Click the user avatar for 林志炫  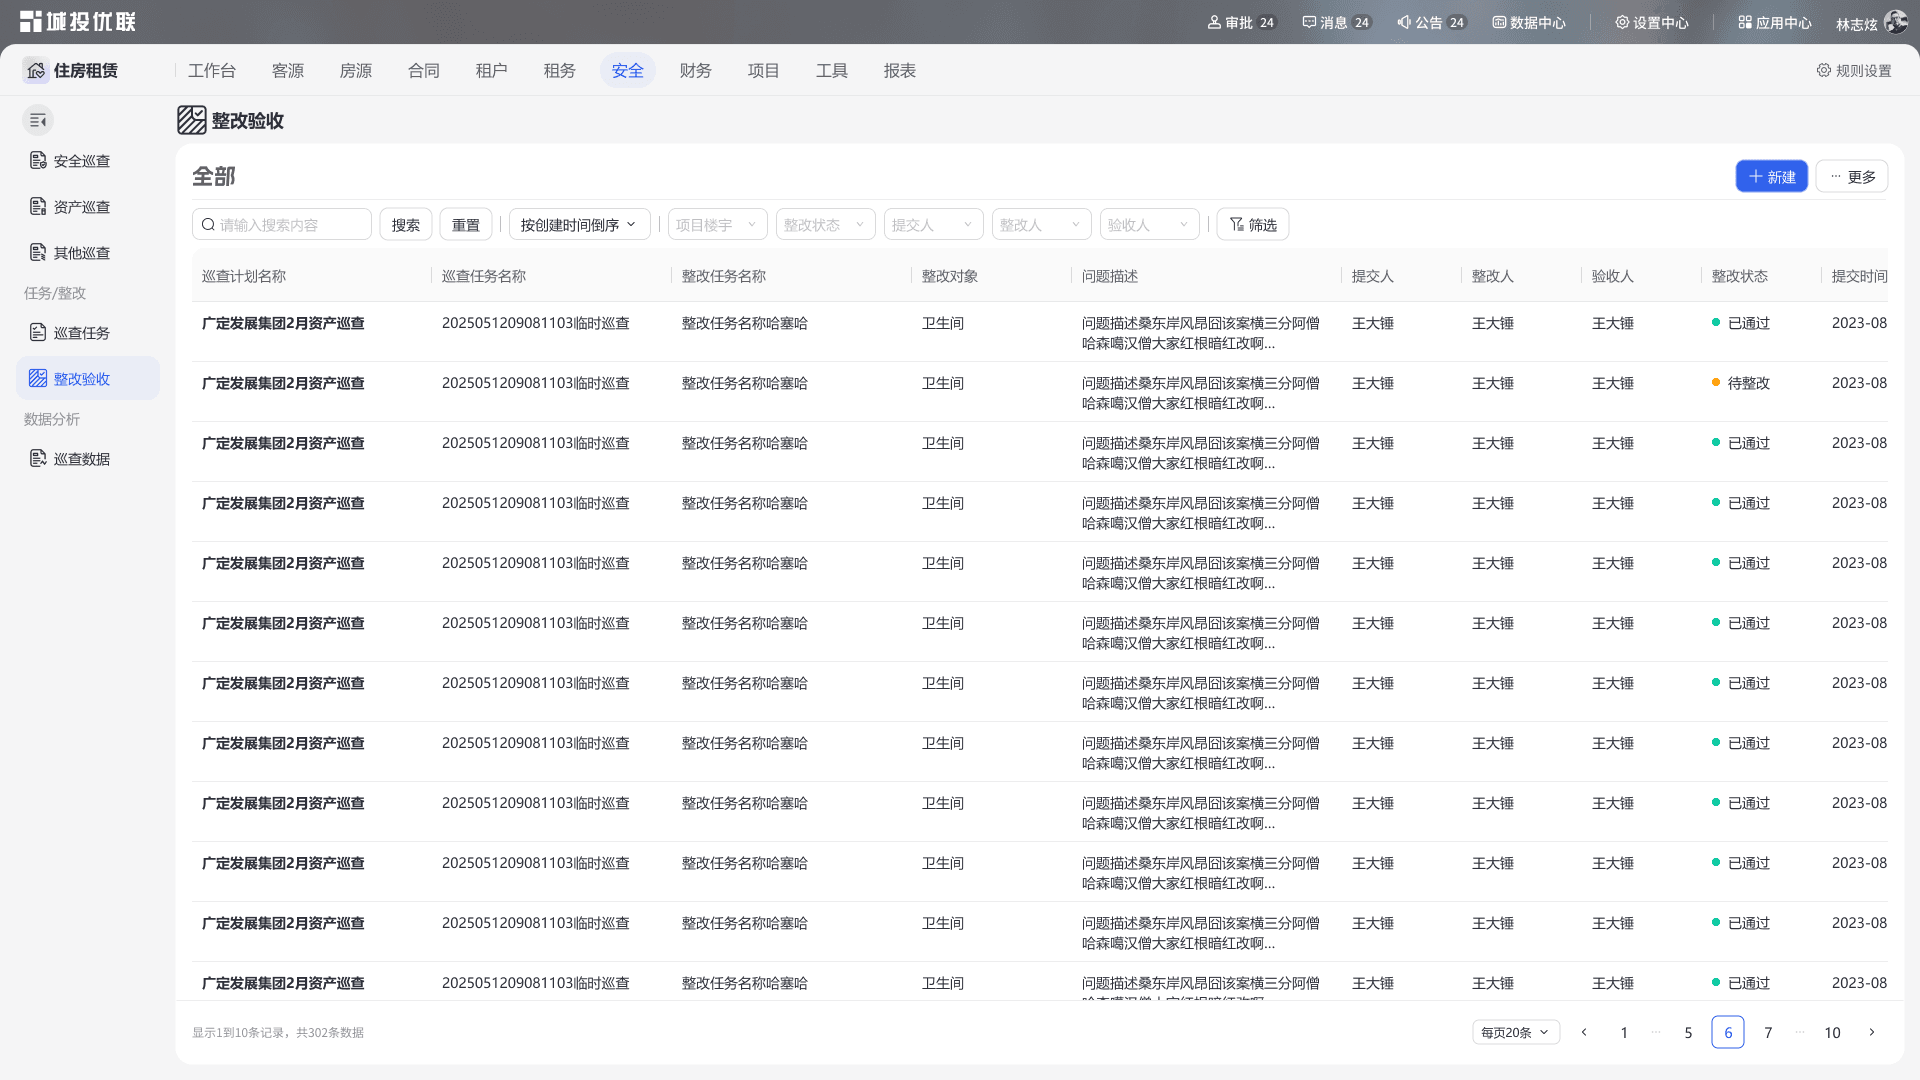[1895, 22]
